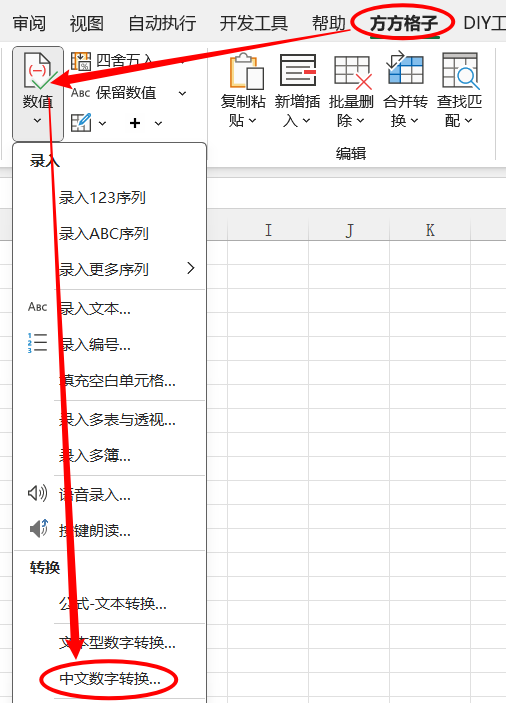This screenshot has width=506, height=703.
Task: Click the 复制粘贴 clipboard icon
Action: 246,71
